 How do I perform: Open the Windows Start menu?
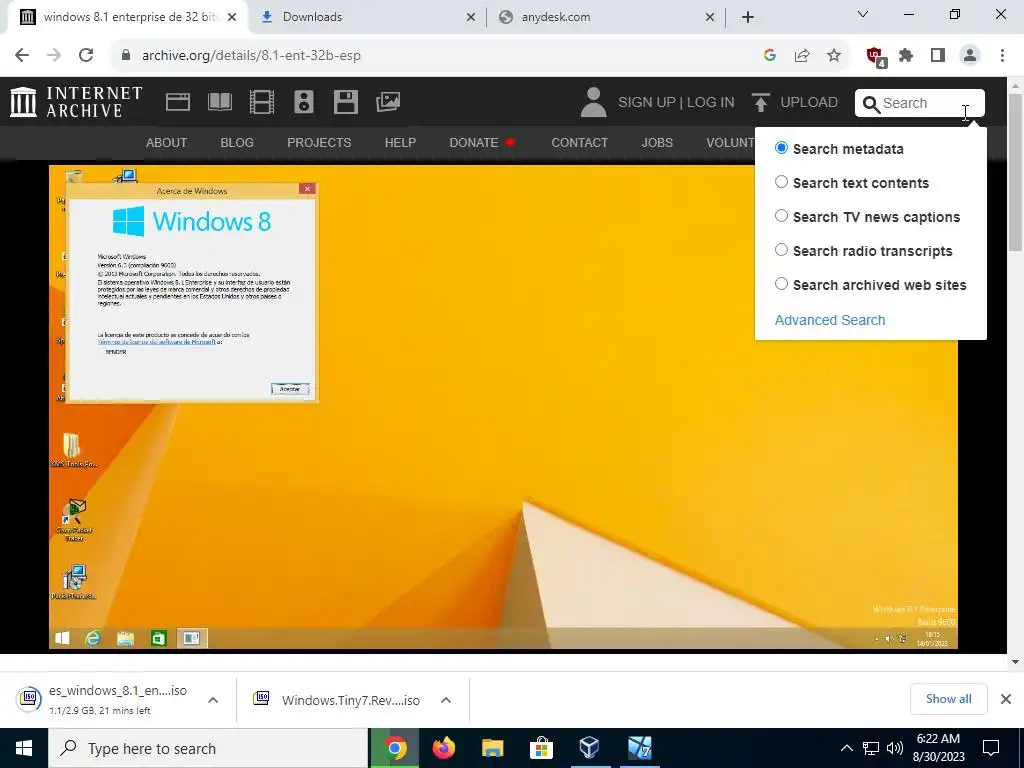(x=24, y=748)
